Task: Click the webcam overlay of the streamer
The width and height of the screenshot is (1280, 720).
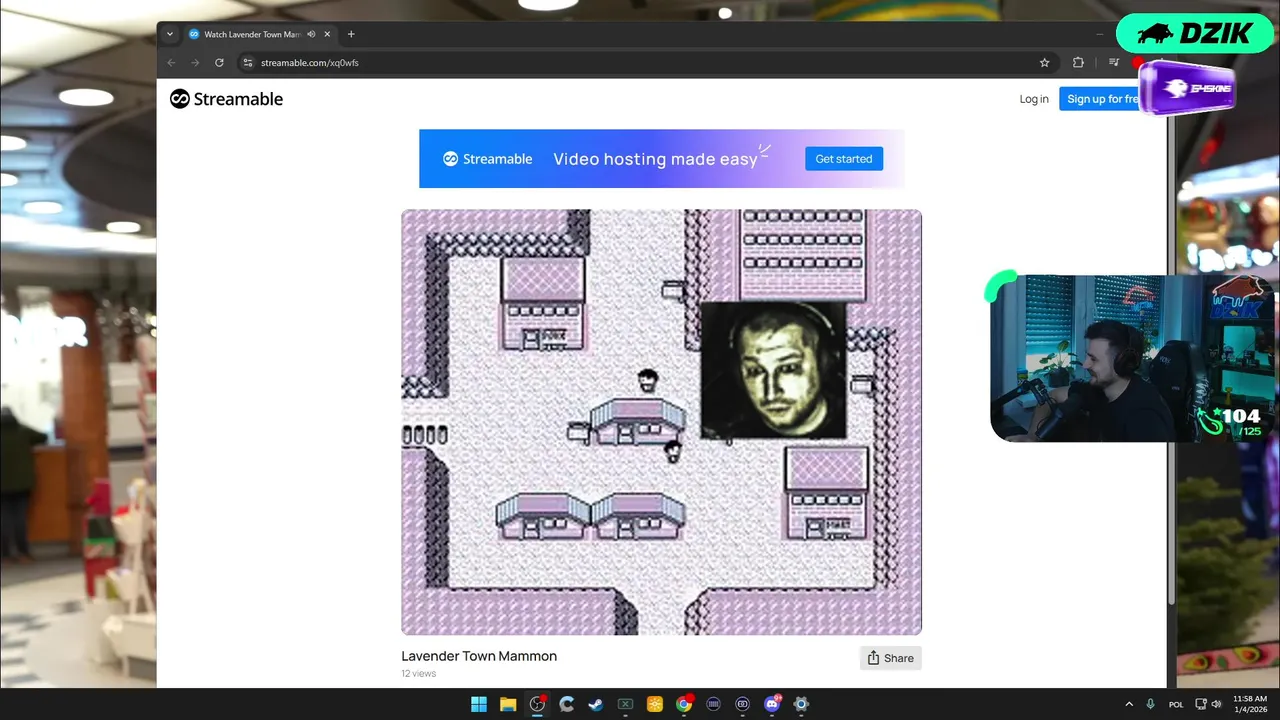Action: [x=1132, y=358]
